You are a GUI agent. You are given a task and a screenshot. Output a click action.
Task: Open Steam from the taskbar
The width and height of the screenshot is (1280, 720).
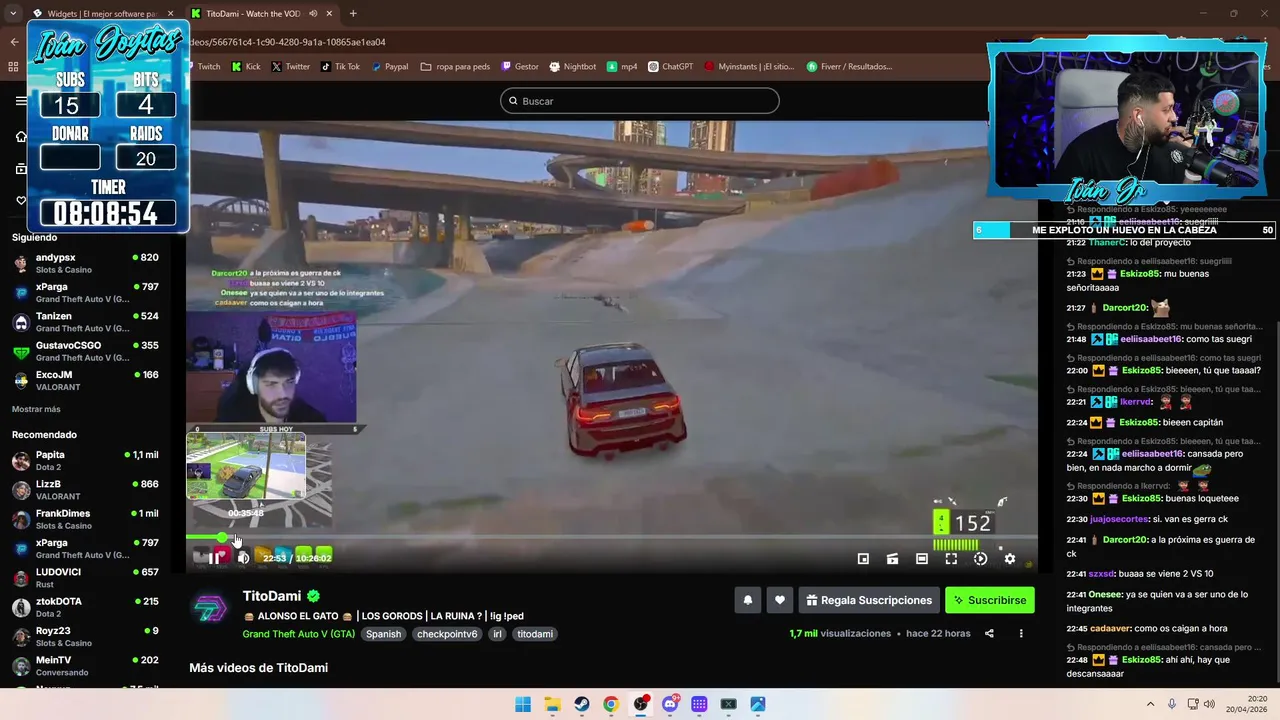pyautogui.click(x=582, y=704)
